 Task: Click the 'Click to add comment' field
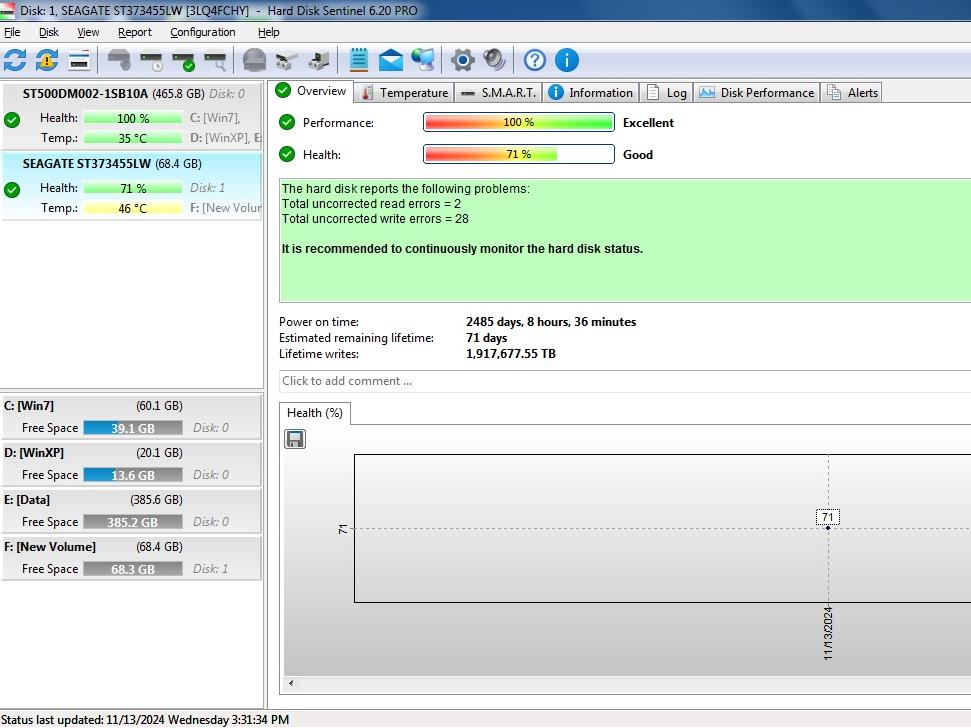pyautogui.click(x=620, y=381)
